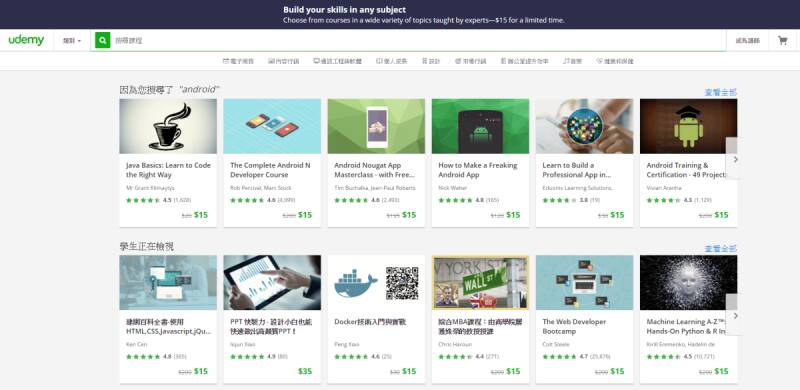This screenshot has height=390, width=800.
Task: Open the 健康 heart icon category
Action: coord(615,61)
